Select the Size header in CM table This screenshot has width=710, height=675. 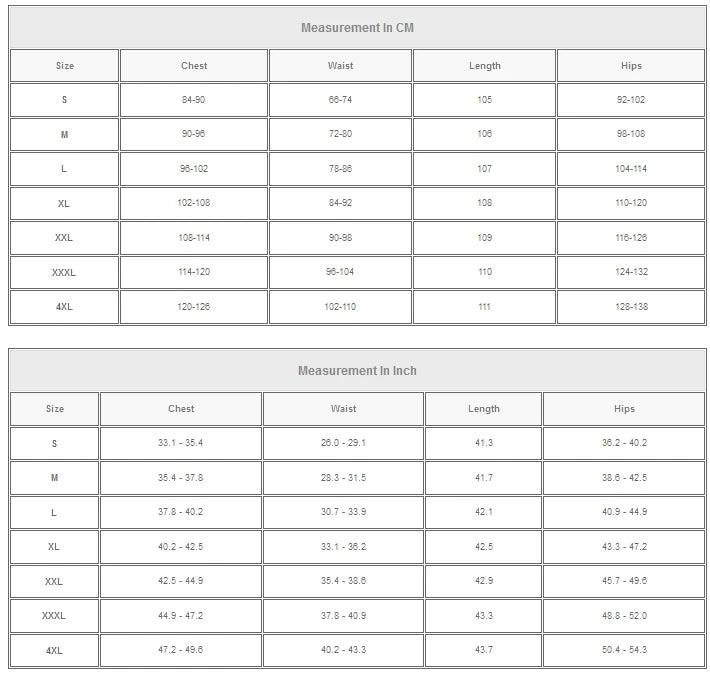pyautogui.click(x=64, y=66)
